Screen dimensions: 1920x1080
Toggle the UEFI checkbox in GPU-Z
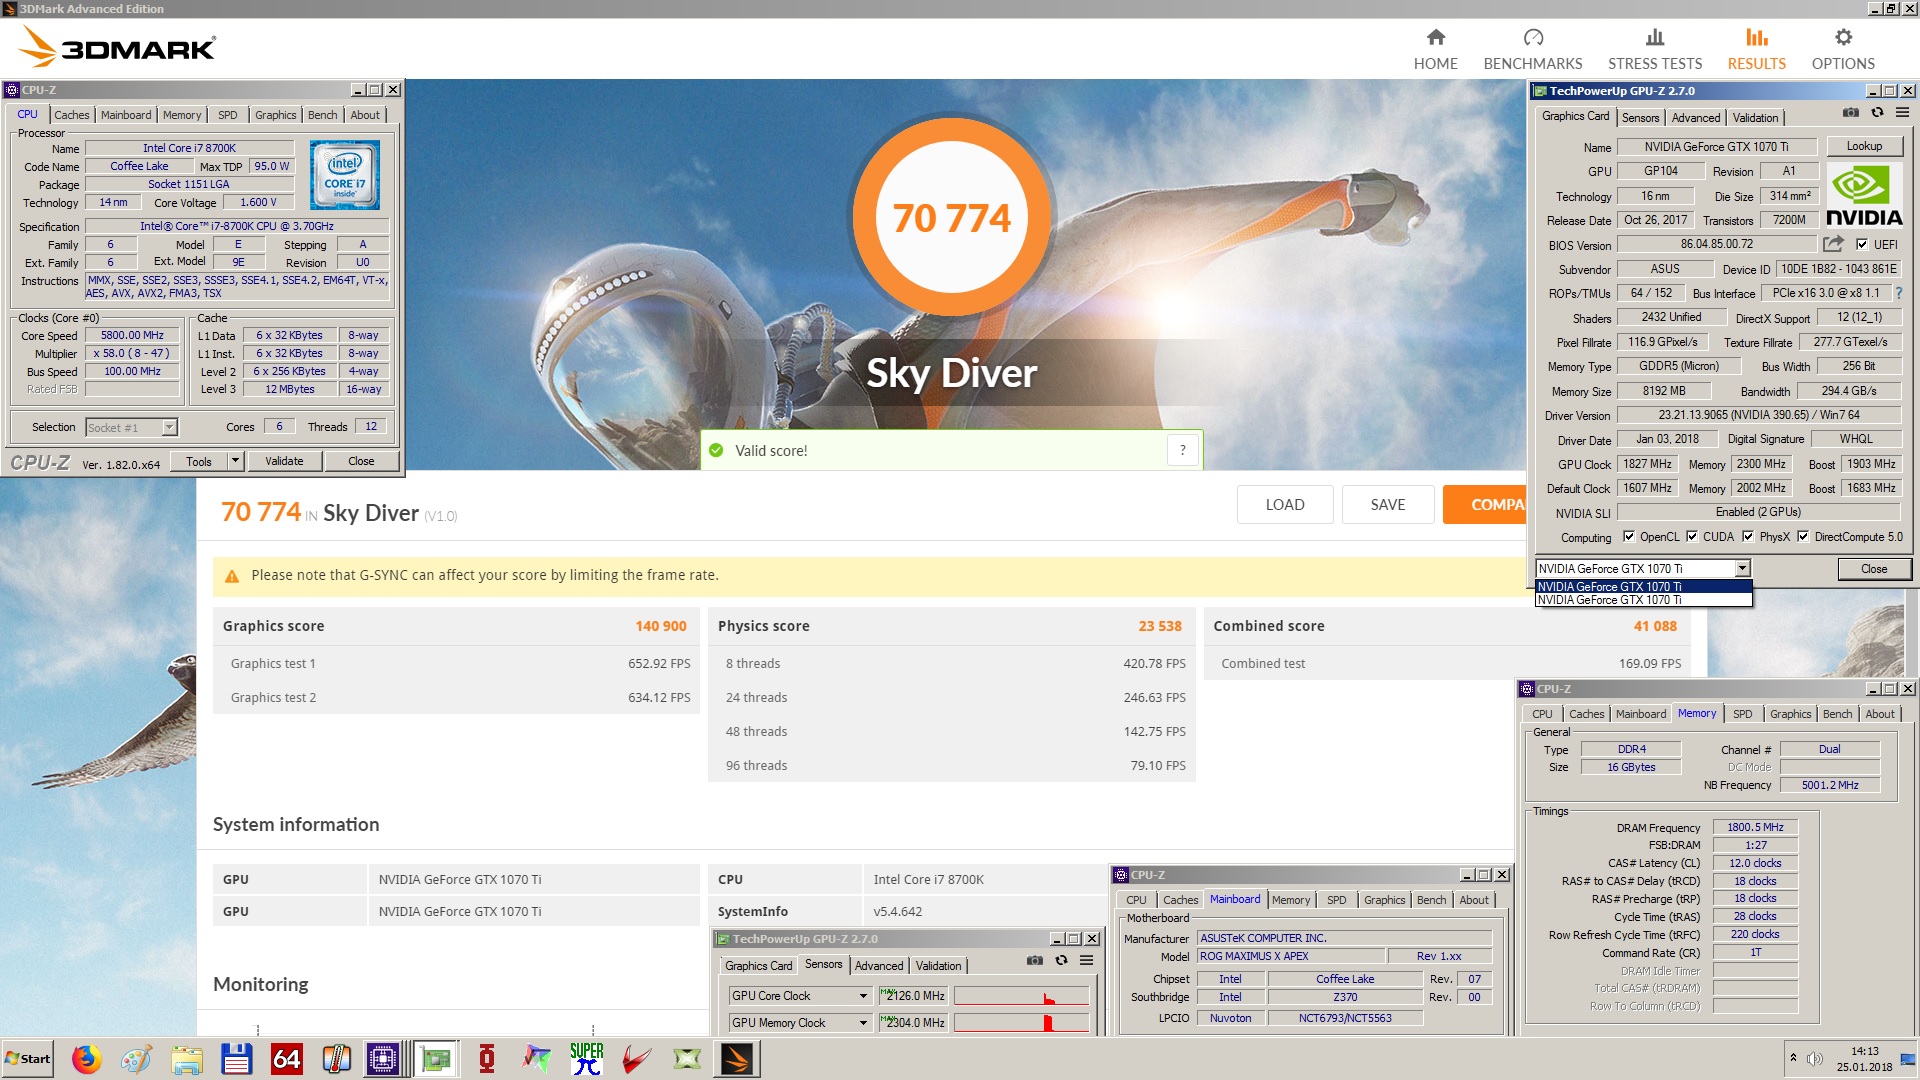[1861, 244]
